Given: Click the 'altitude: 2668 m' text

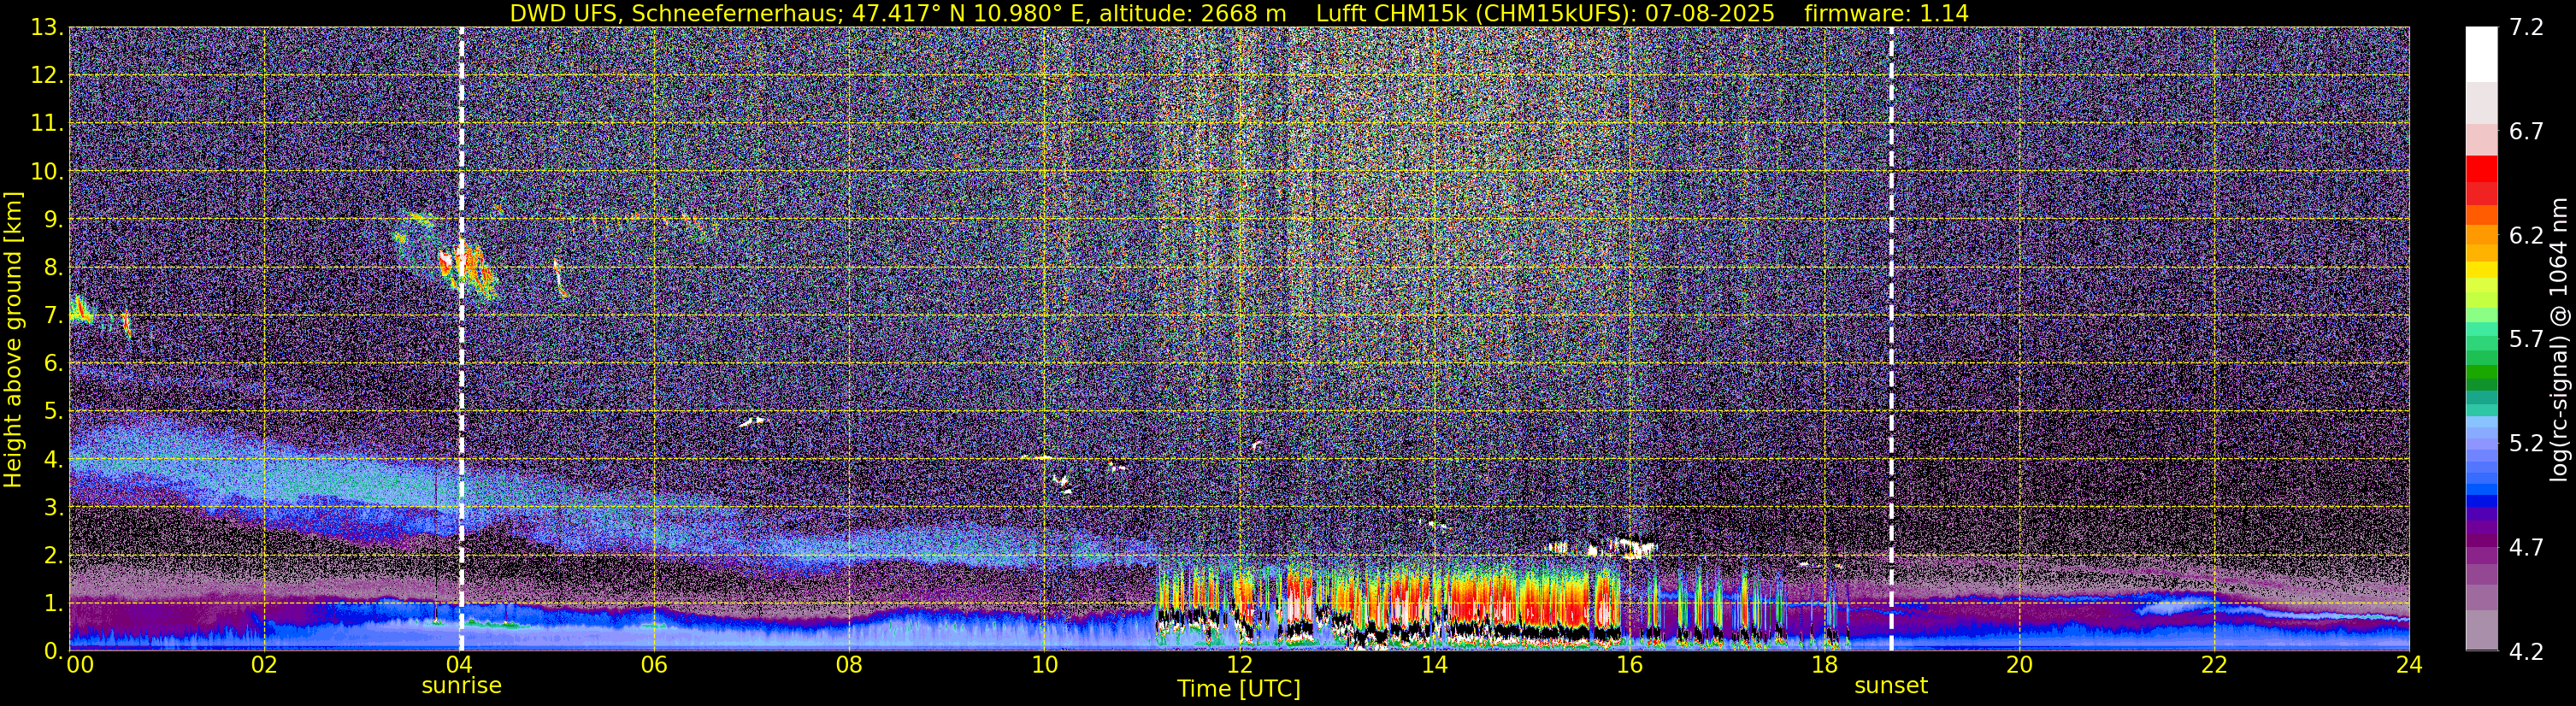Looking at the screenshot, I should coord(1191,13).
